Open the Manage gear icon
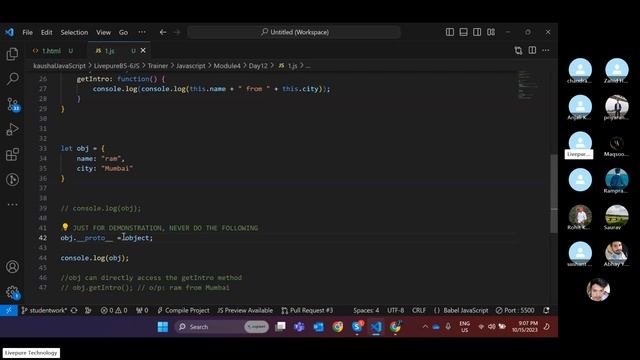Screen dimensions: 640x360 (12, 292)
